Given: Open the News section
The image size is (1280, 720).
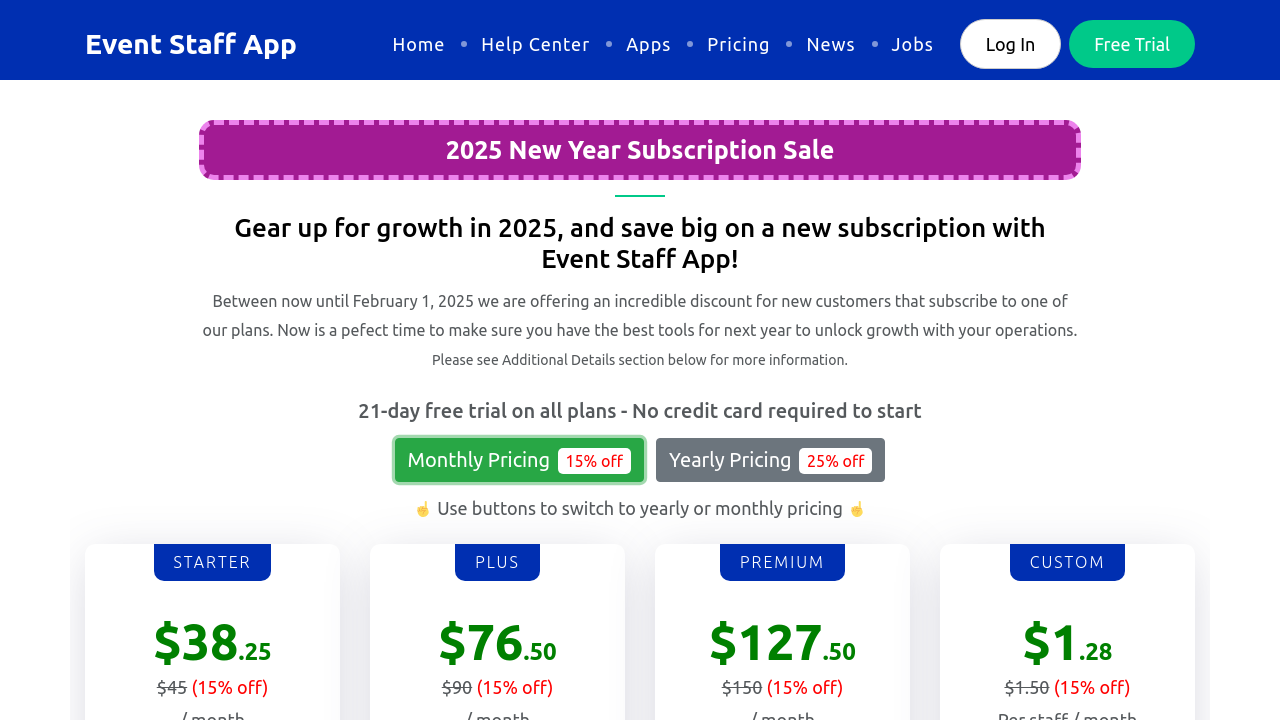Looking at the screenshot, I should point(830,44).
